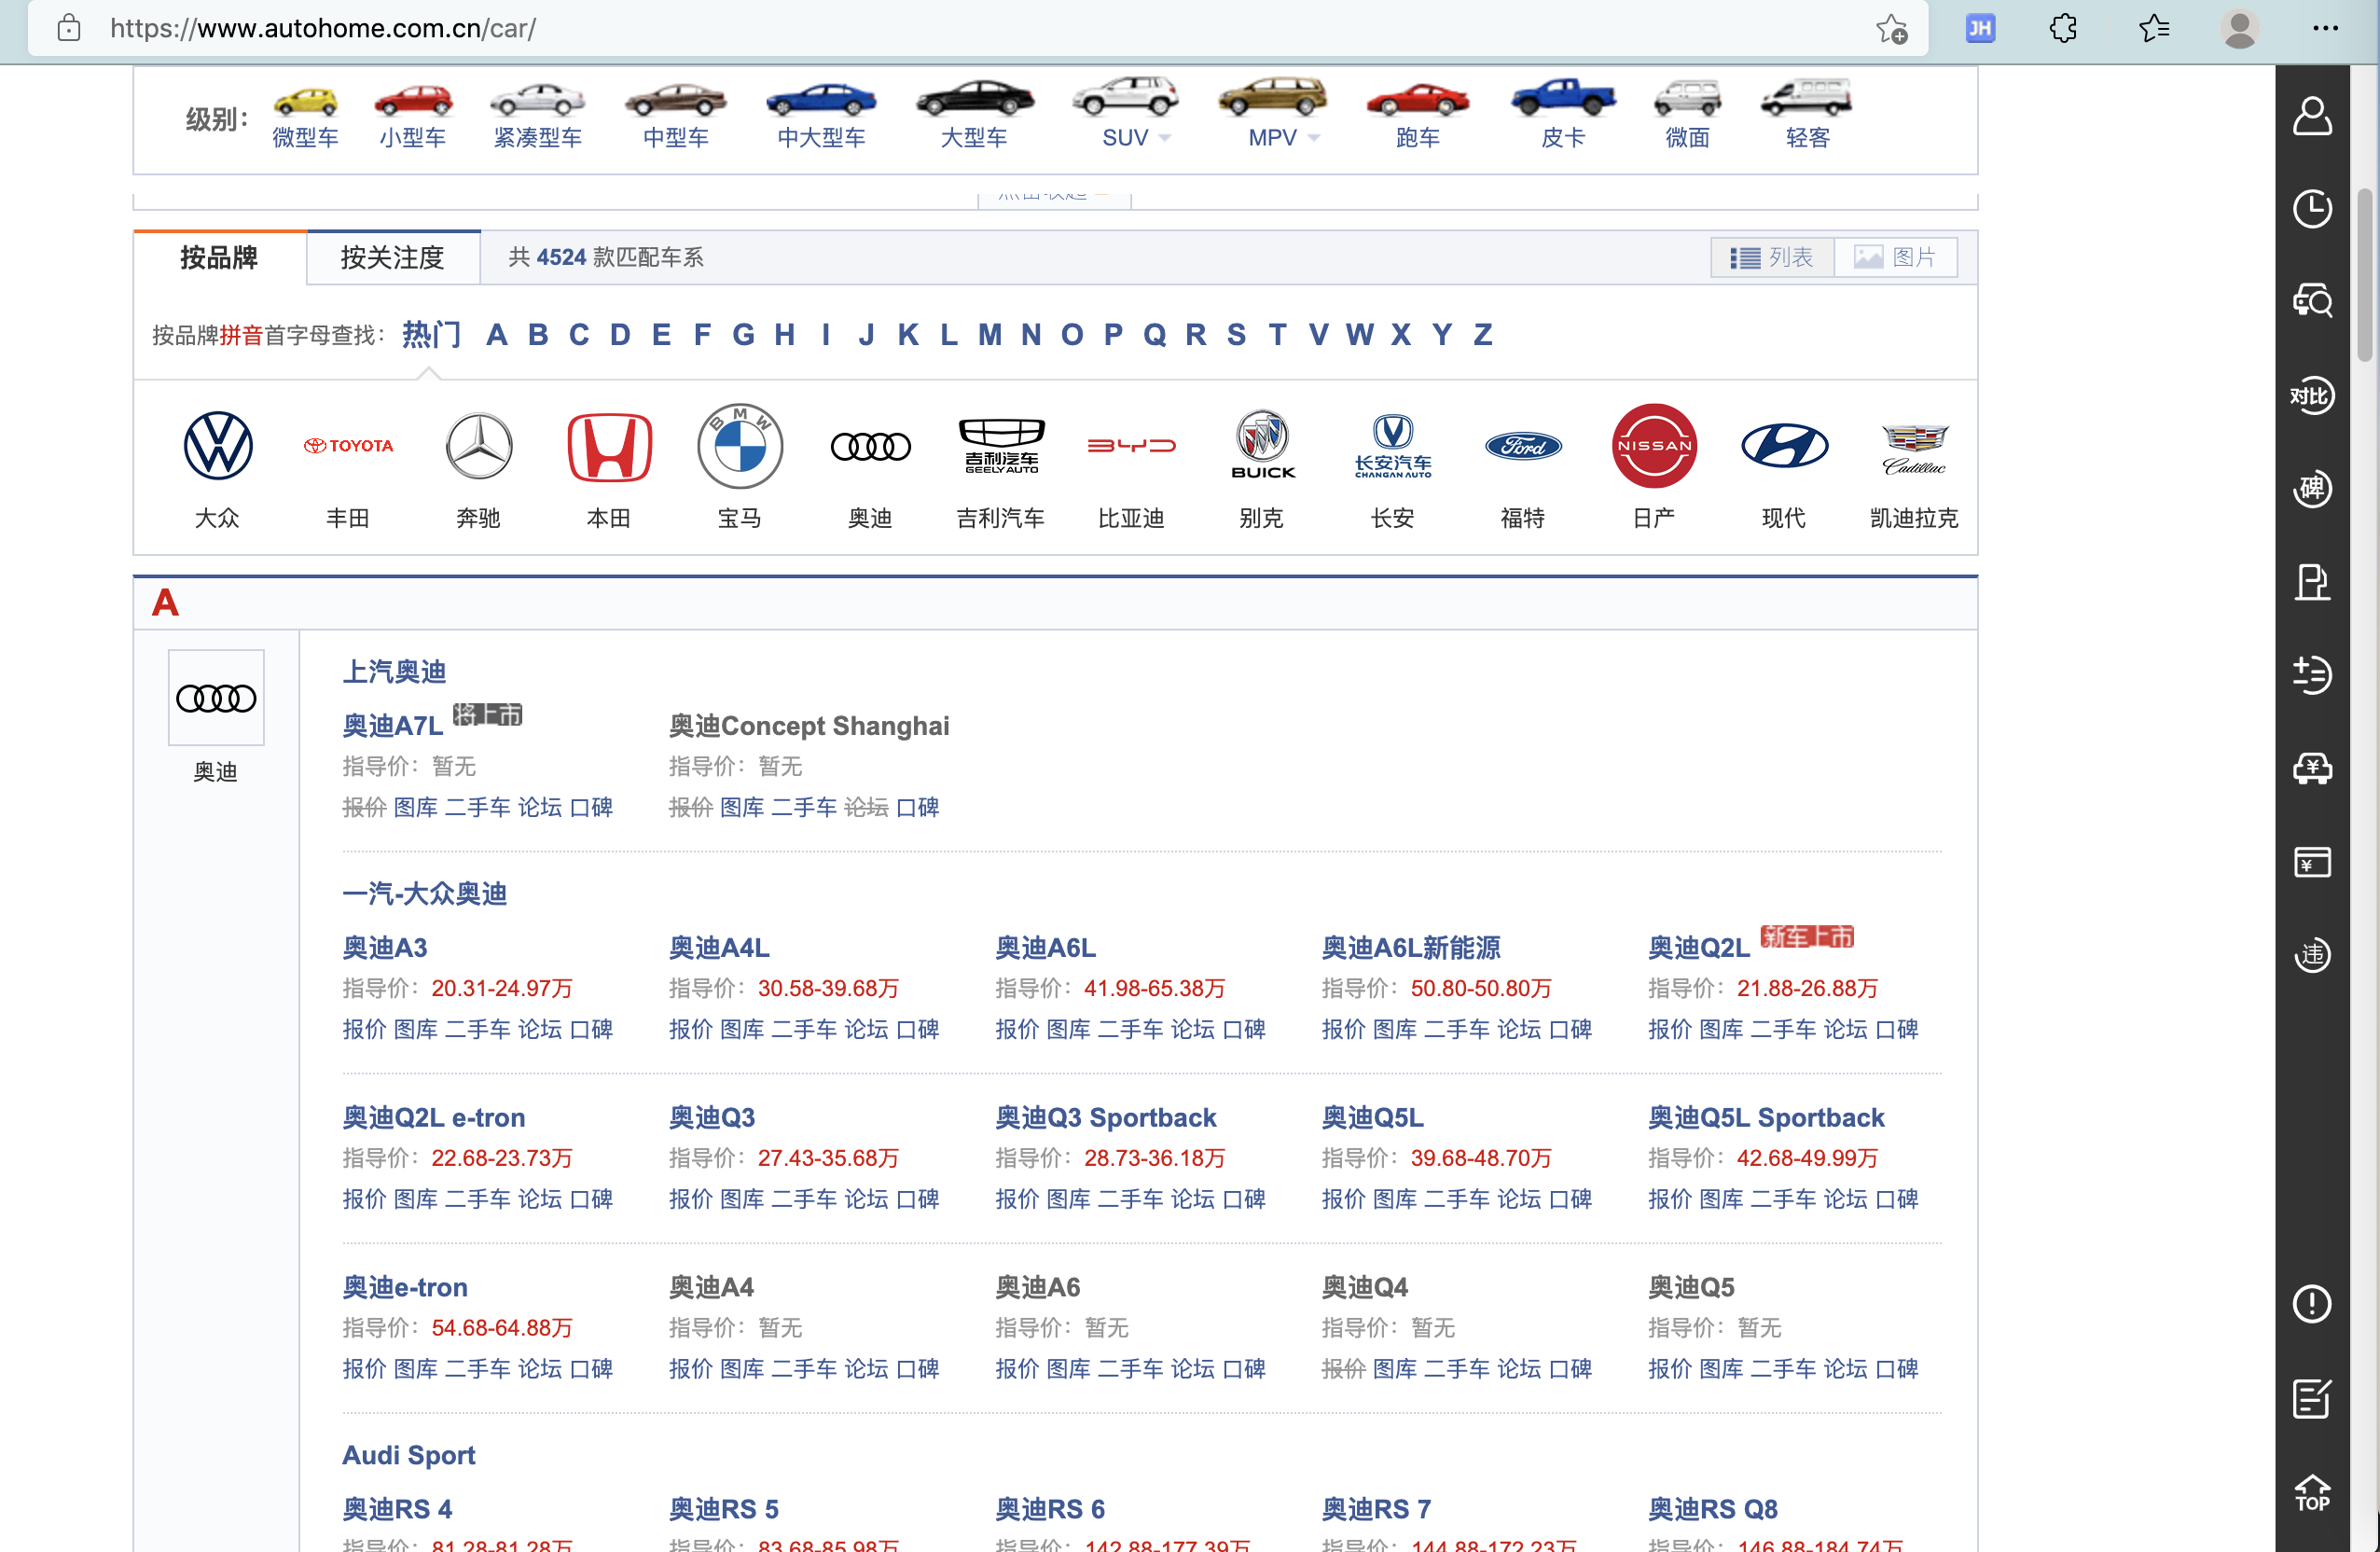Select the Geely (吉利汽车) logo
The height and width of the screenshot is (1552, 2380).
click(x=1001, y=445)
